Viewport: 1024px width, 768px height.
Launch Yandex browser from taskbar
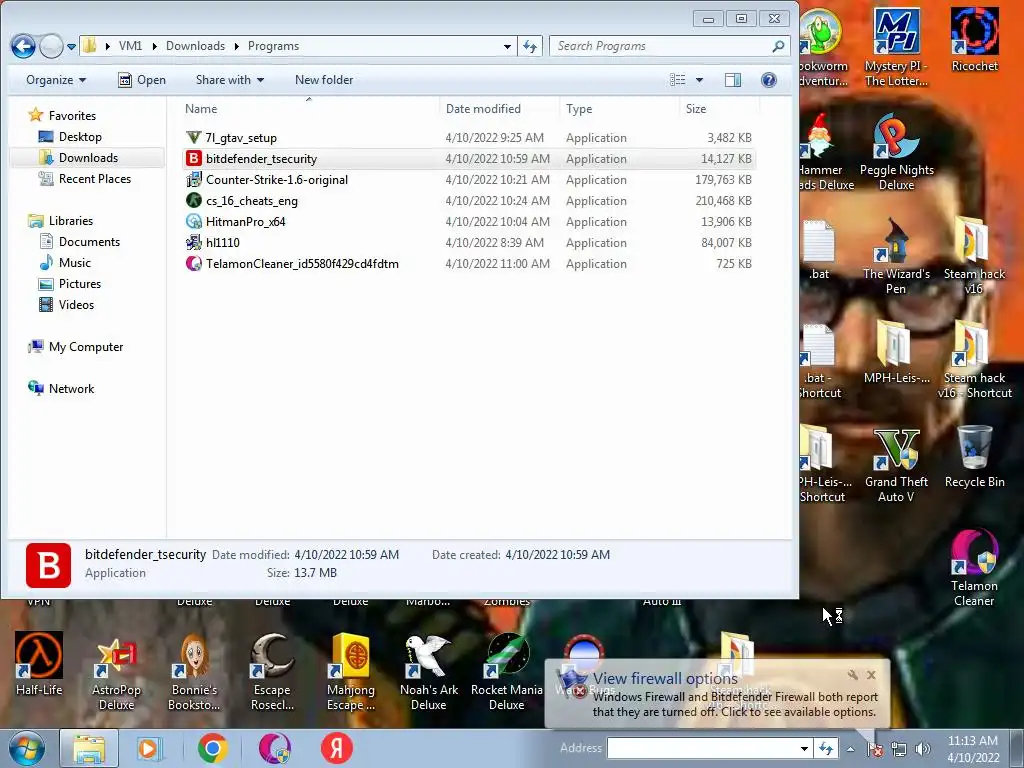click(x=336, y=748)
